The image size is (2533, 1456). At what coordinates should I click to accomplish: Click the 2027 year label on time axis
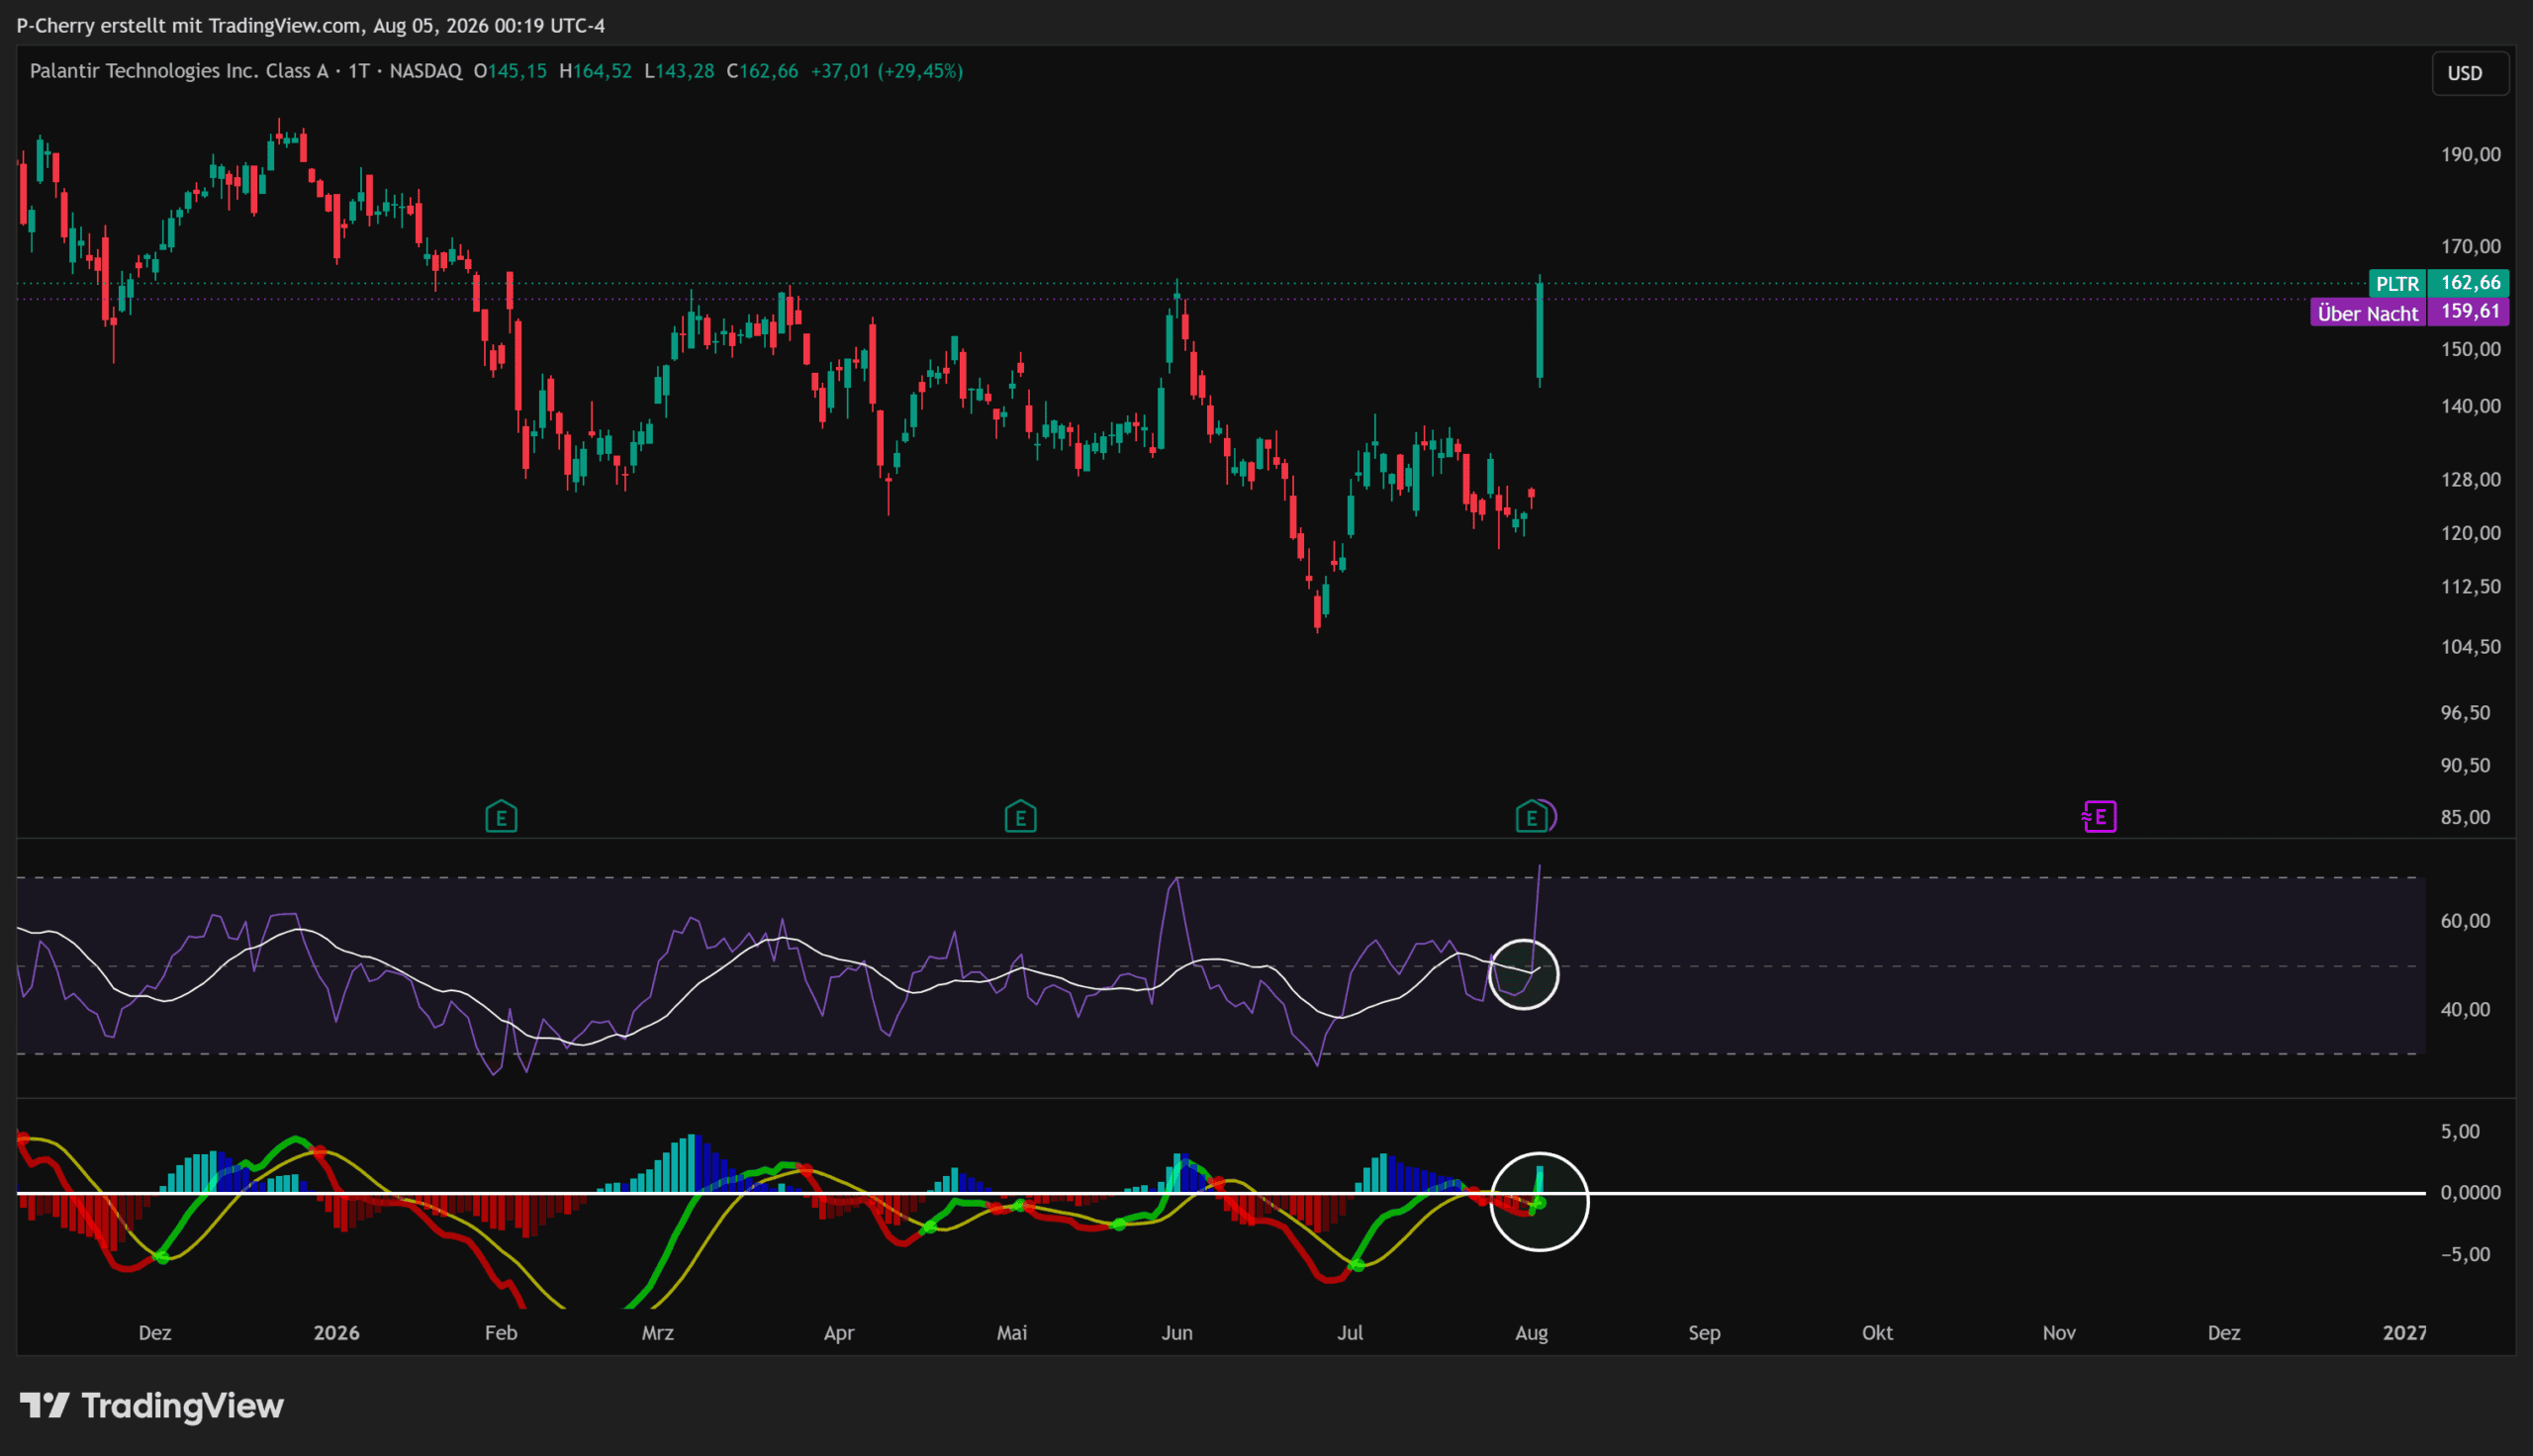[2404, 1333]
